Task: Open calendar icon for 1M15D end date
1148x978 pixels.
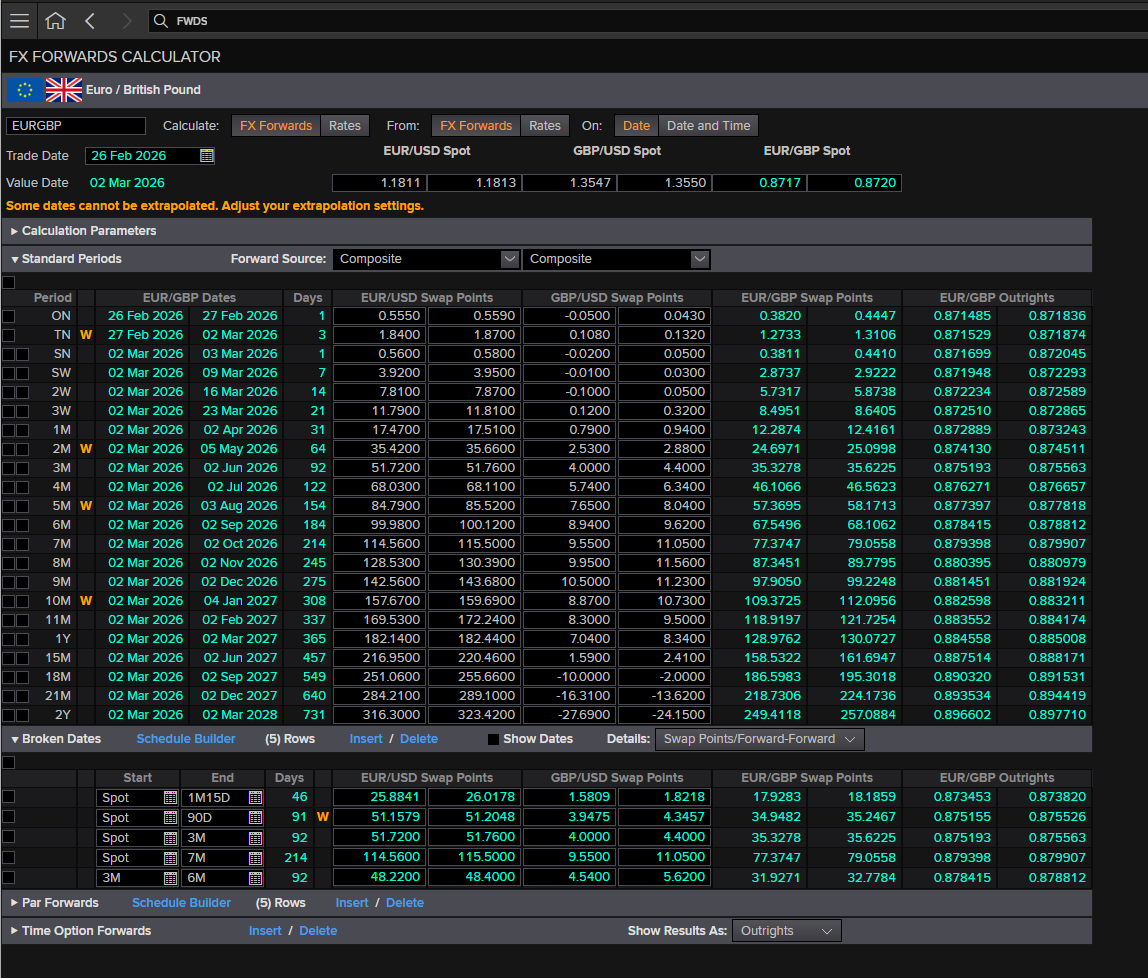Action: point(256,797)
